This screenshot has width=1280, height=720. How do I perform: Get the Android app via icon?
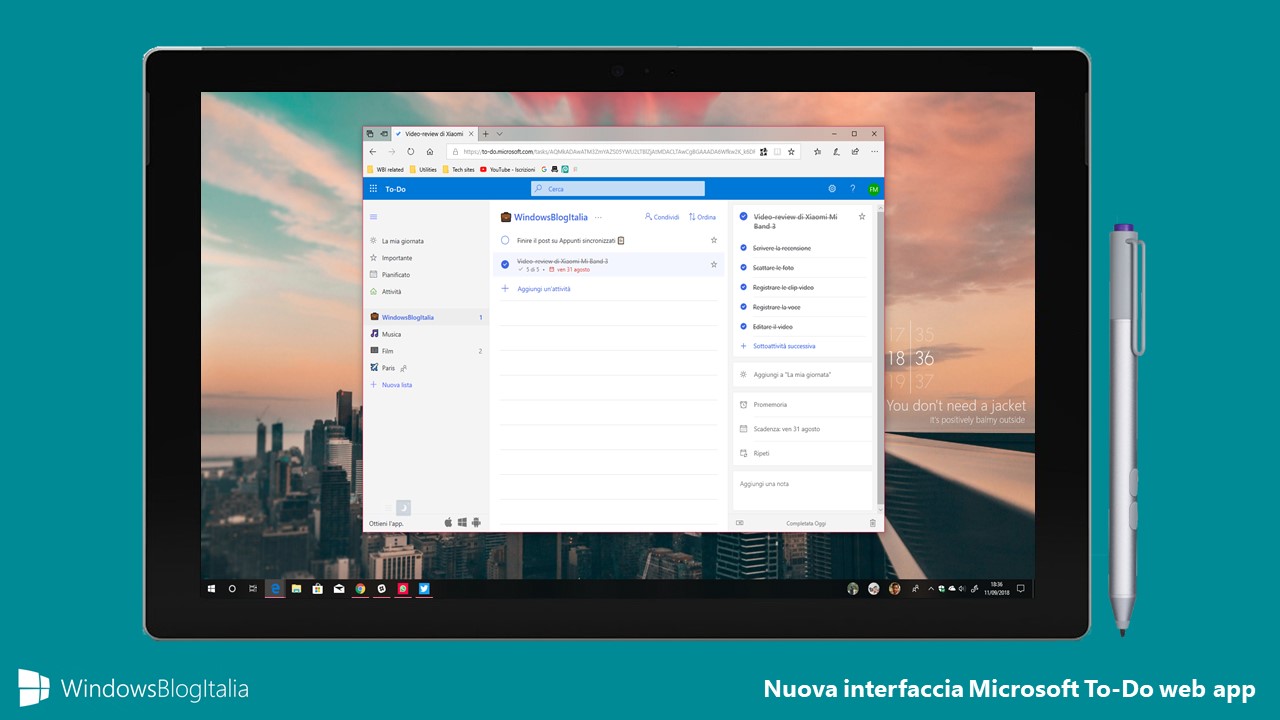(477, 522)
